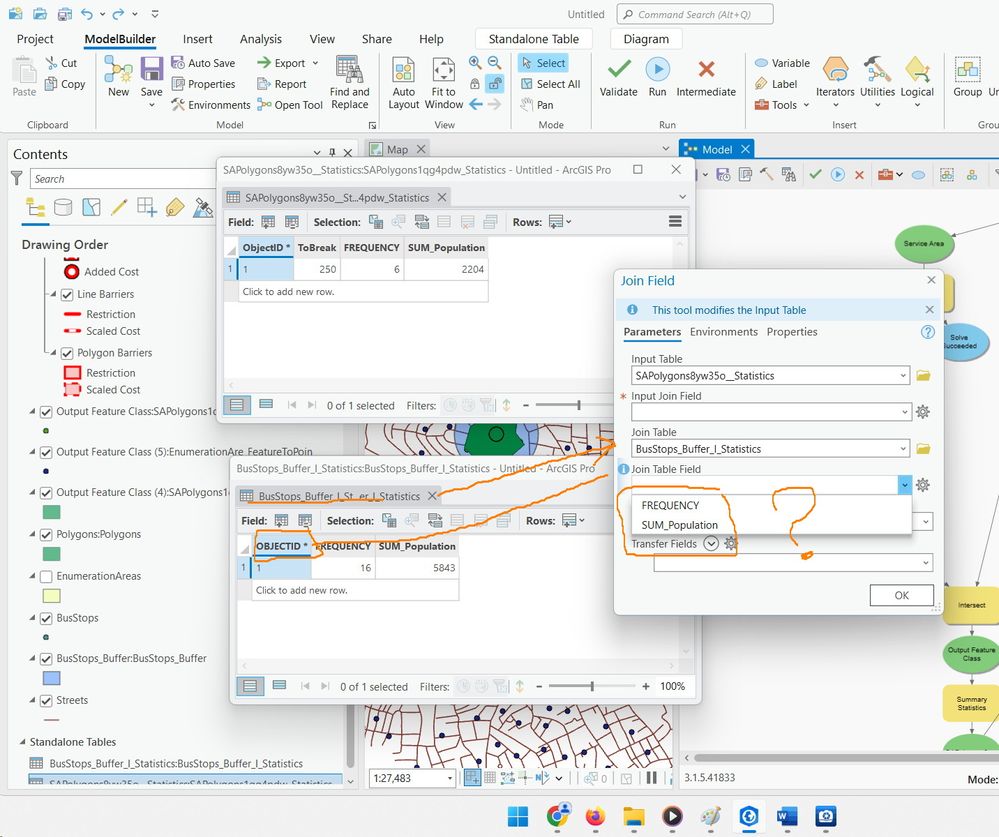Open Join Table dropdown
This screenshot has height=837, width=999.
tap(903, 449)
